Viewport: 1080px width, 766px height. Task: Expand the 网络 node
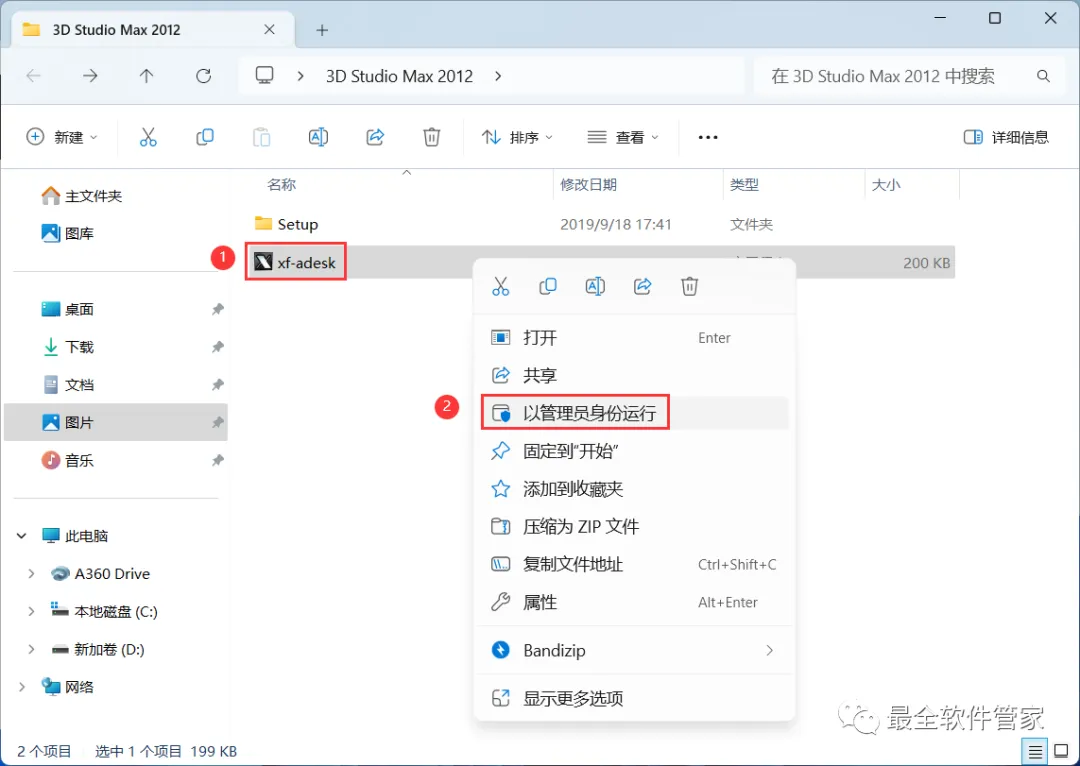point(21,687)
